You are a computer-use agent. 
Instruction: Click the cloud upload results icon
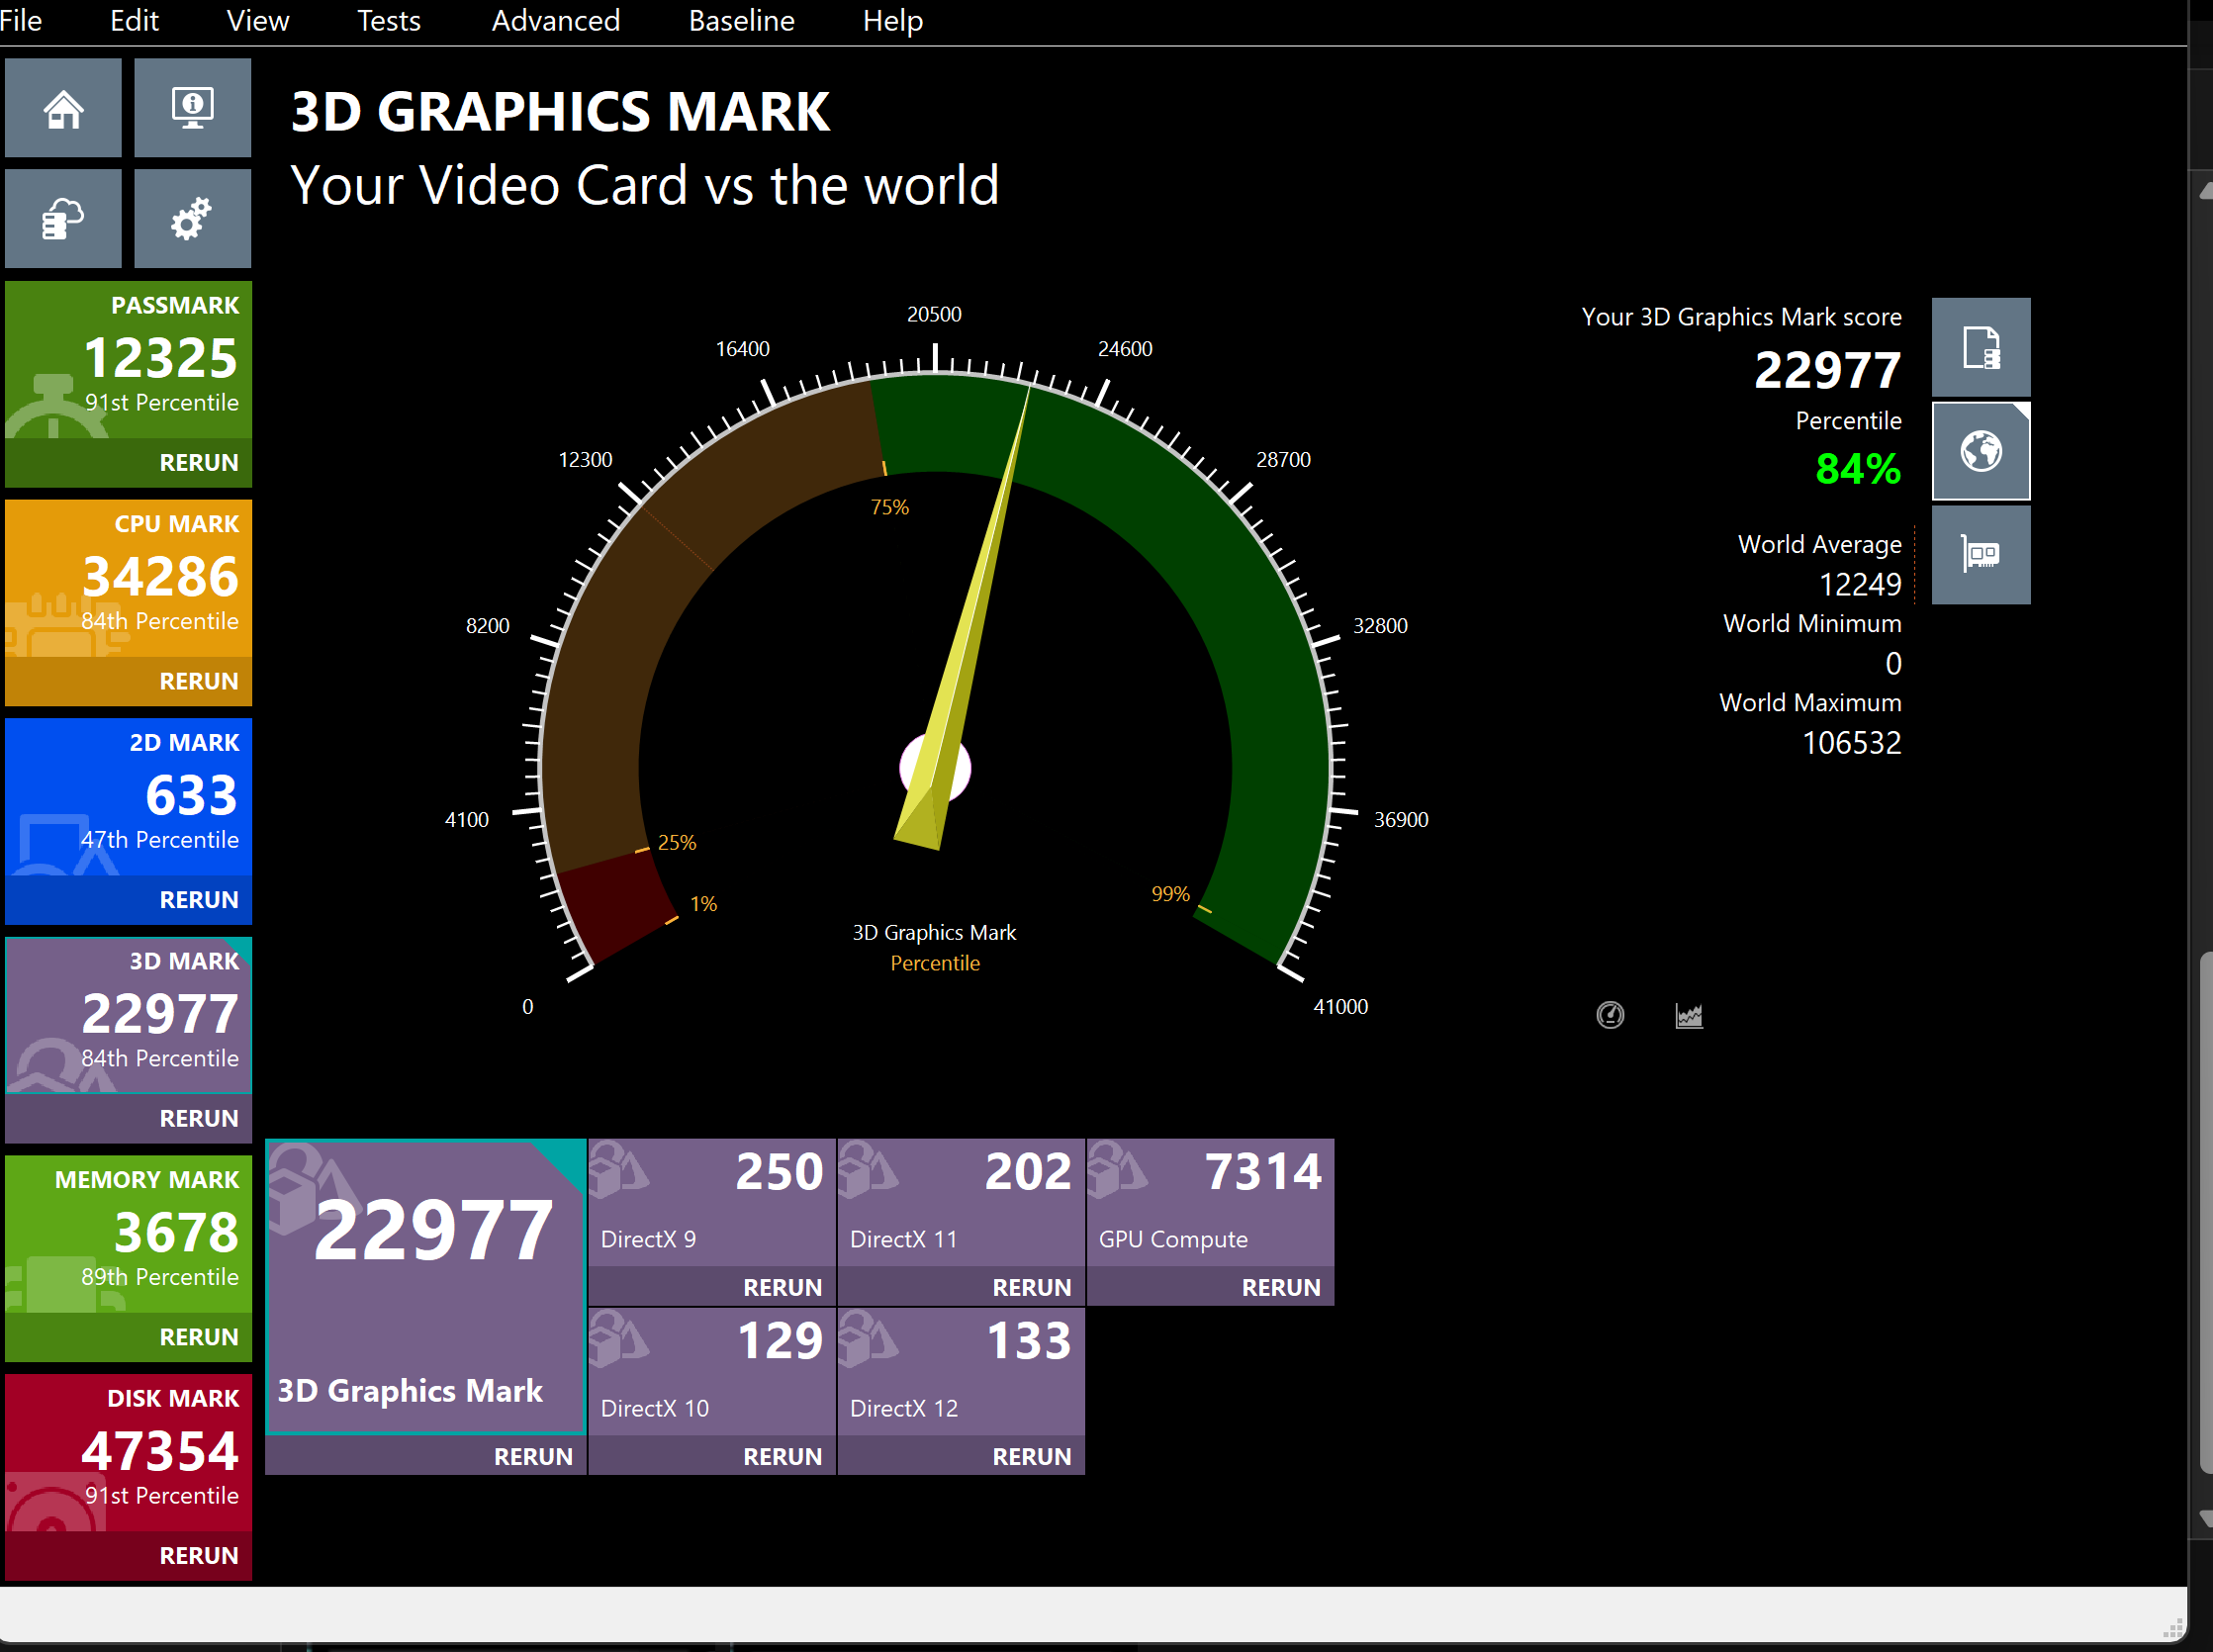click(63, 218)
